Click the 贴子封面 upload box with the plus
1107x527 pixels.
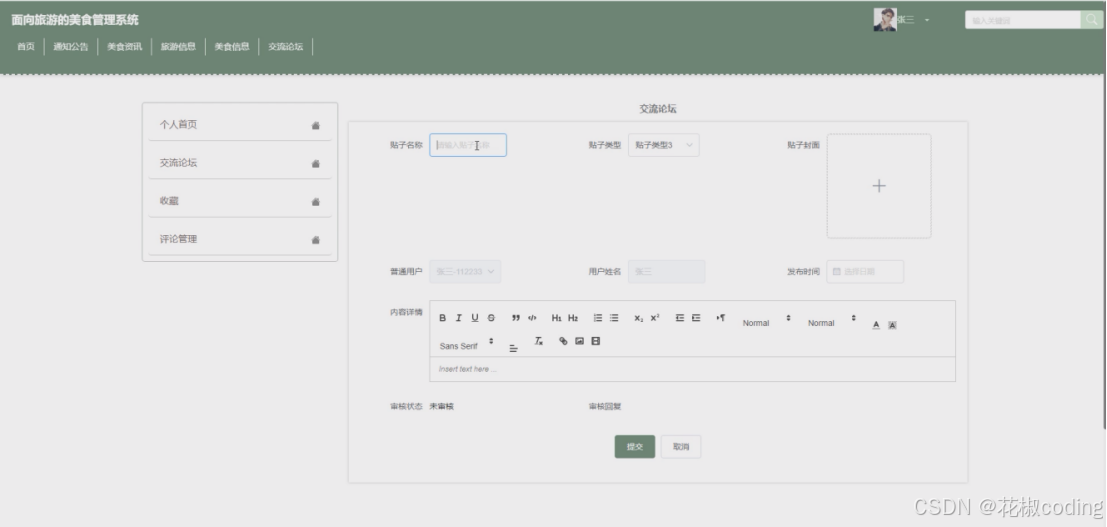[x=879, y=186]
